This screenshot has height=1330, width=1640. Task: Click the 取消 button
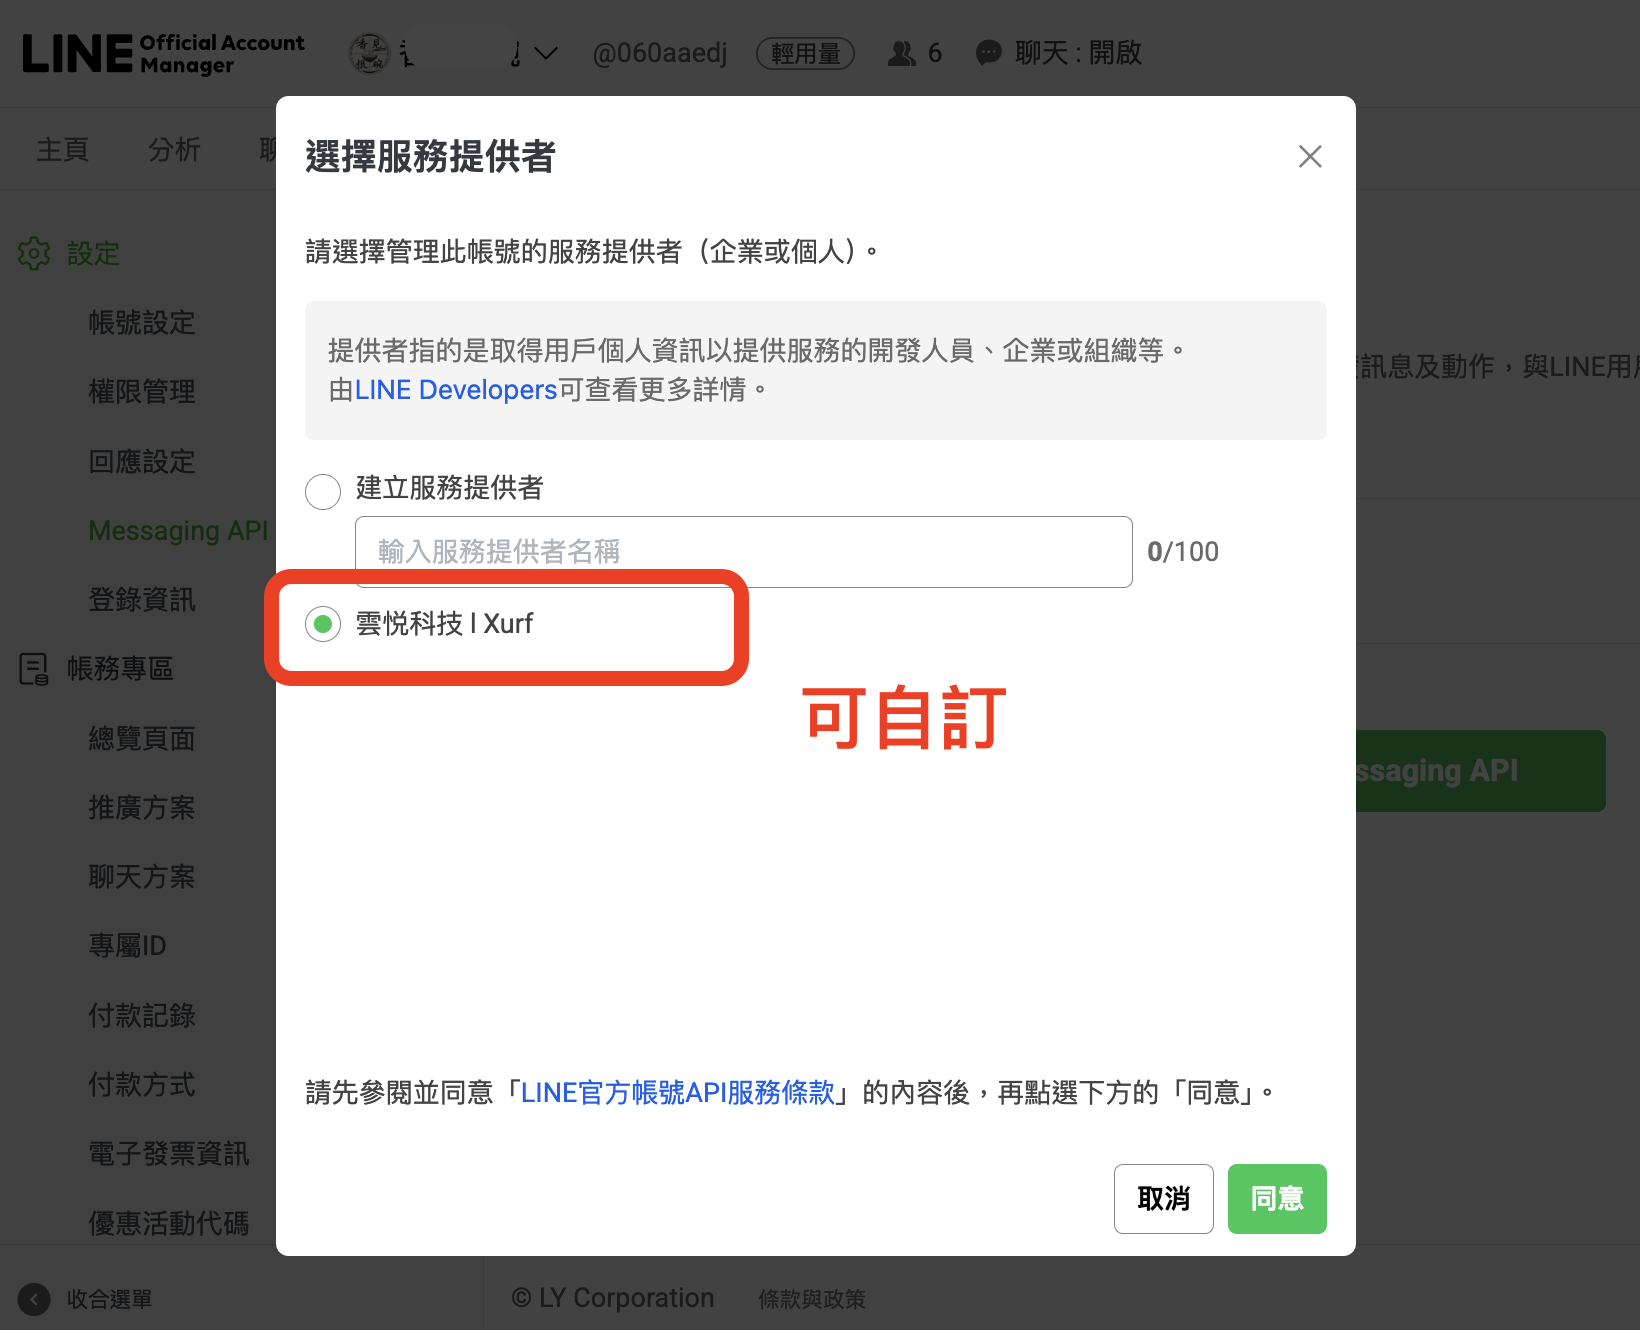(x=1164, y=1198)
